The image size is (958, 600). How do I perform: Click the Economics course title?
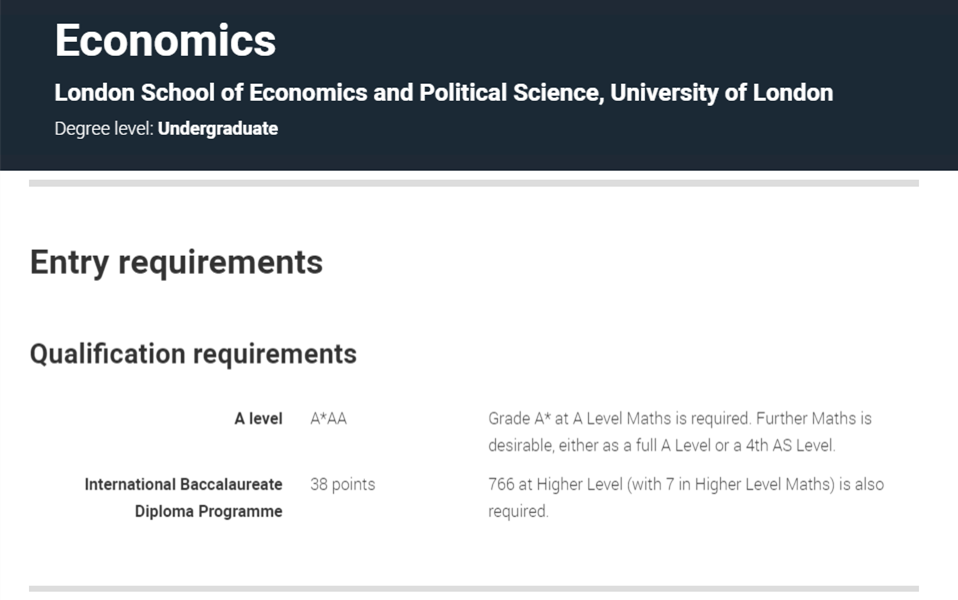(165, 40)
